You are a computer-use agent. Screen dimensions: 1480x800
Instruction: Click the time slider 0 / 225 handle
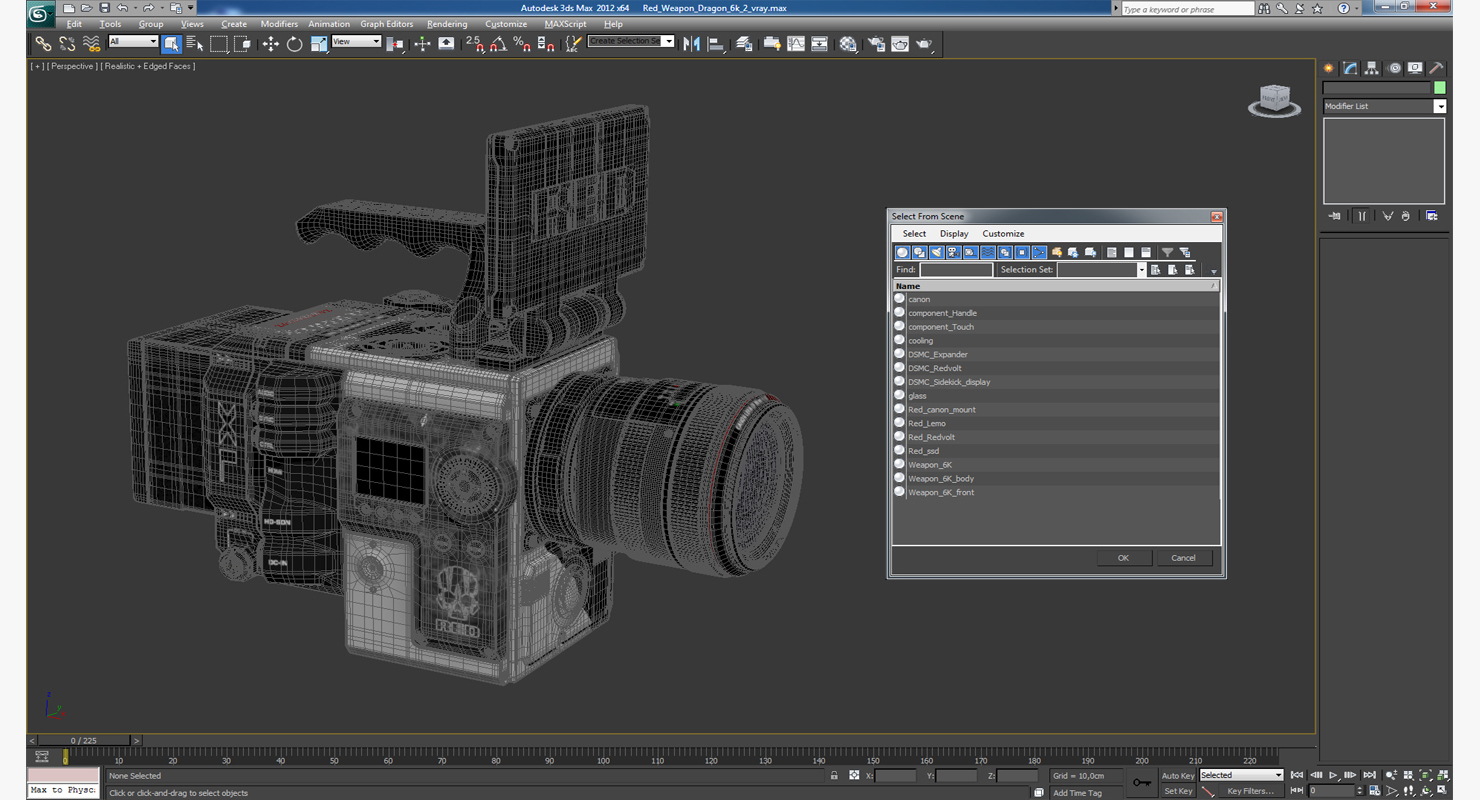[x=83, y=741]
